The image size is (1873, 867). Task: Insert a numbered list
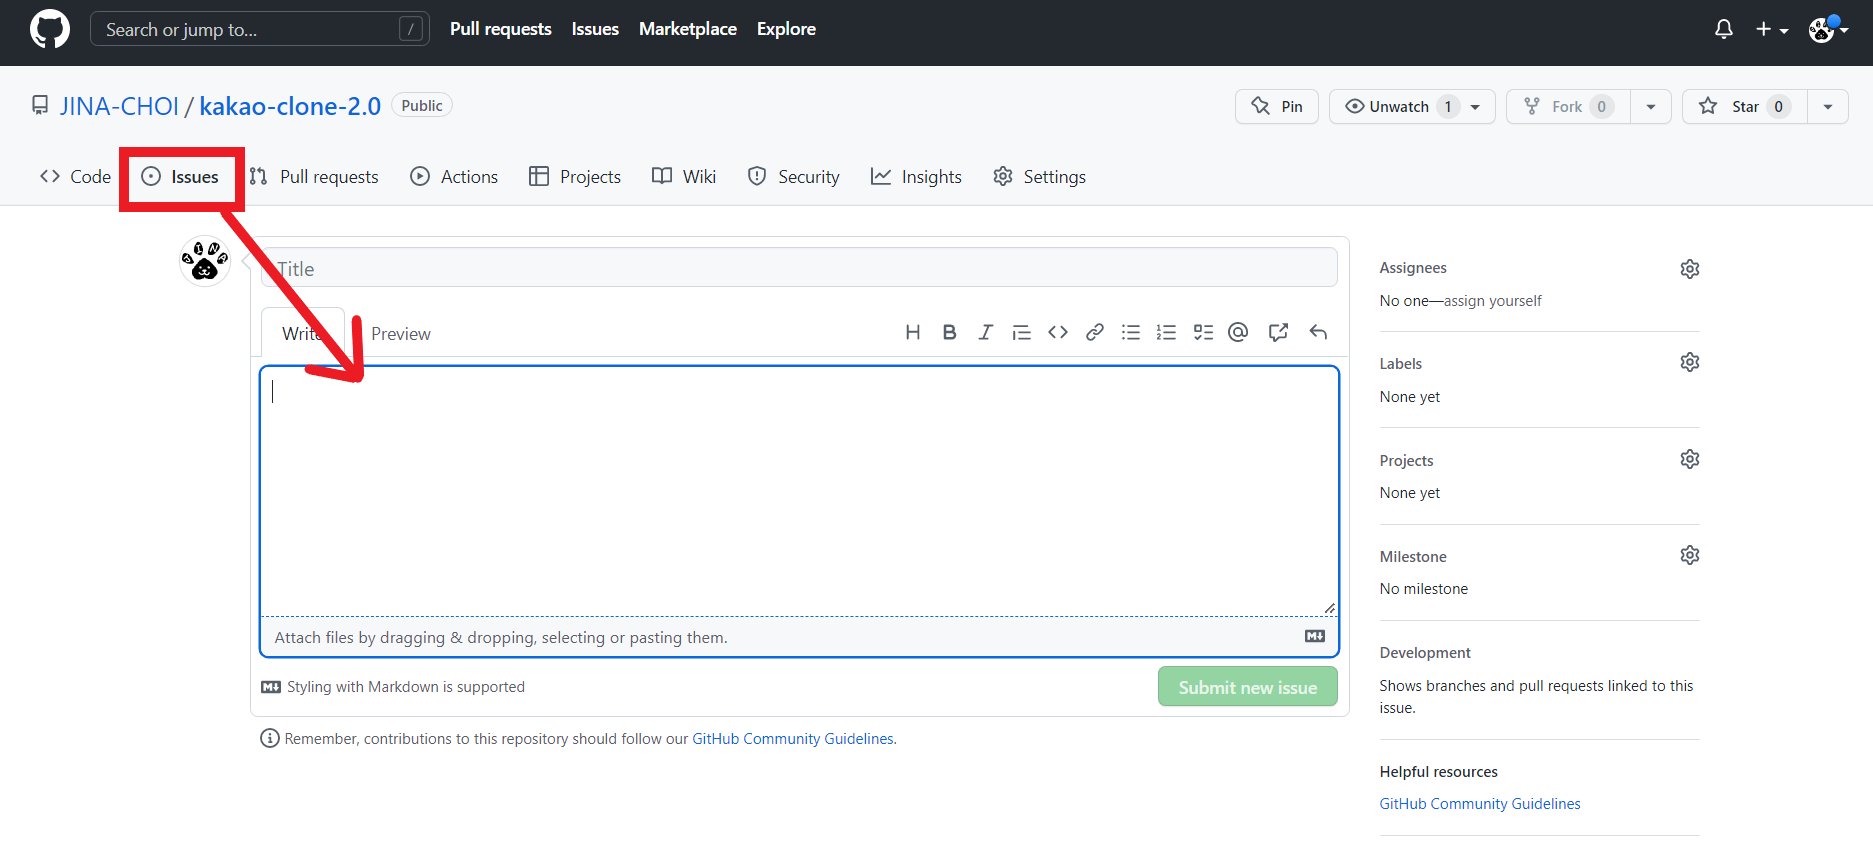point(1166,332)
